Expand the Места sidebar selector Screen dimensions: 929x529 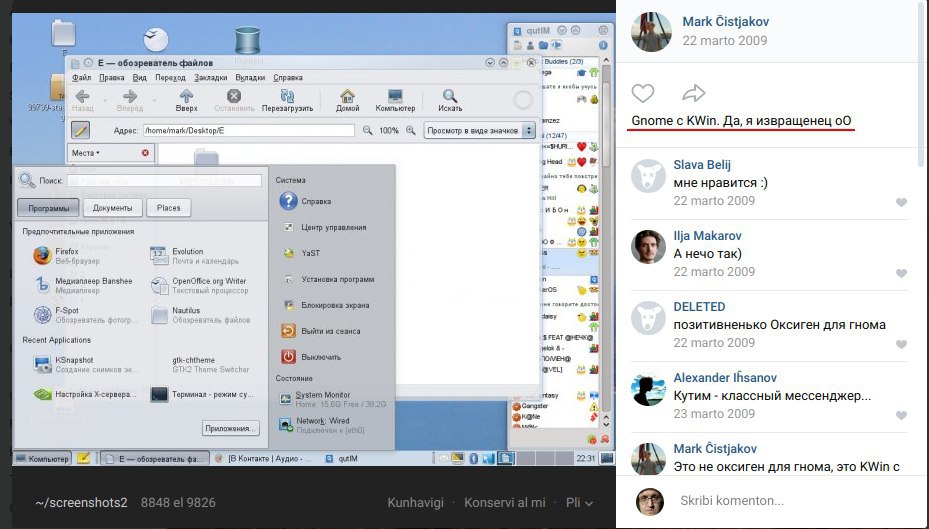pyautogui.click(x=87, y=153)
